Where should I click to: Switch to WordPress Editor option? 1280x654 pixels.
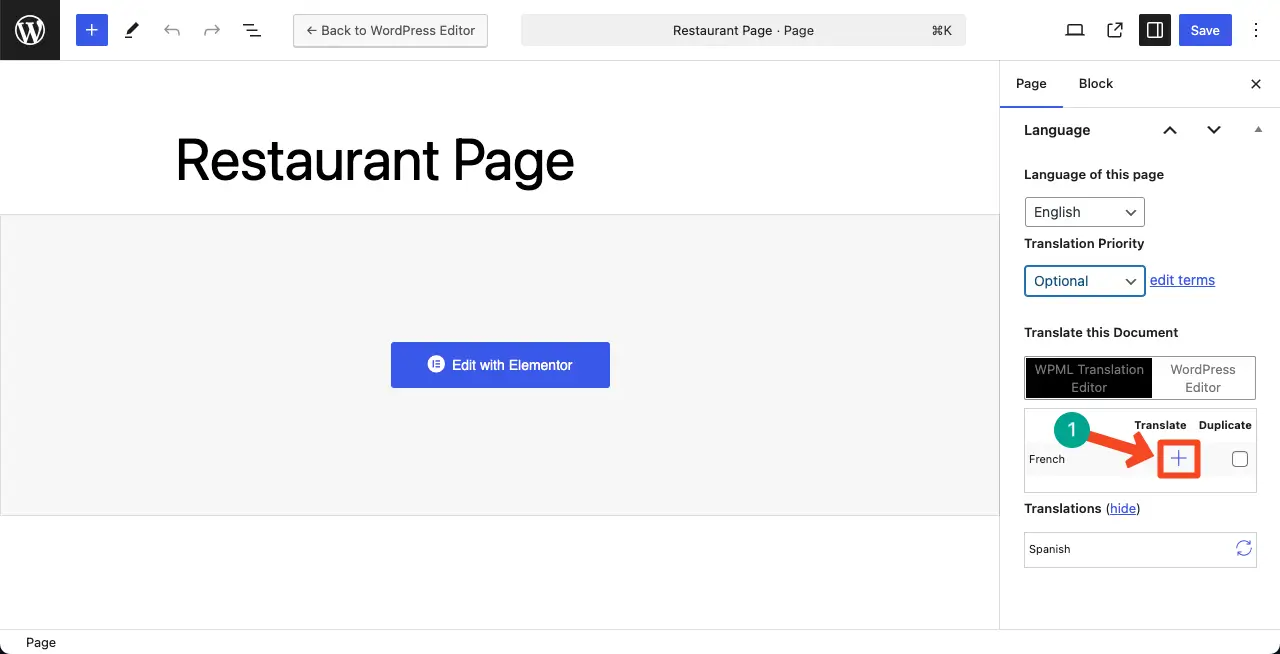pyautogui.click(x=1203, y=378)
